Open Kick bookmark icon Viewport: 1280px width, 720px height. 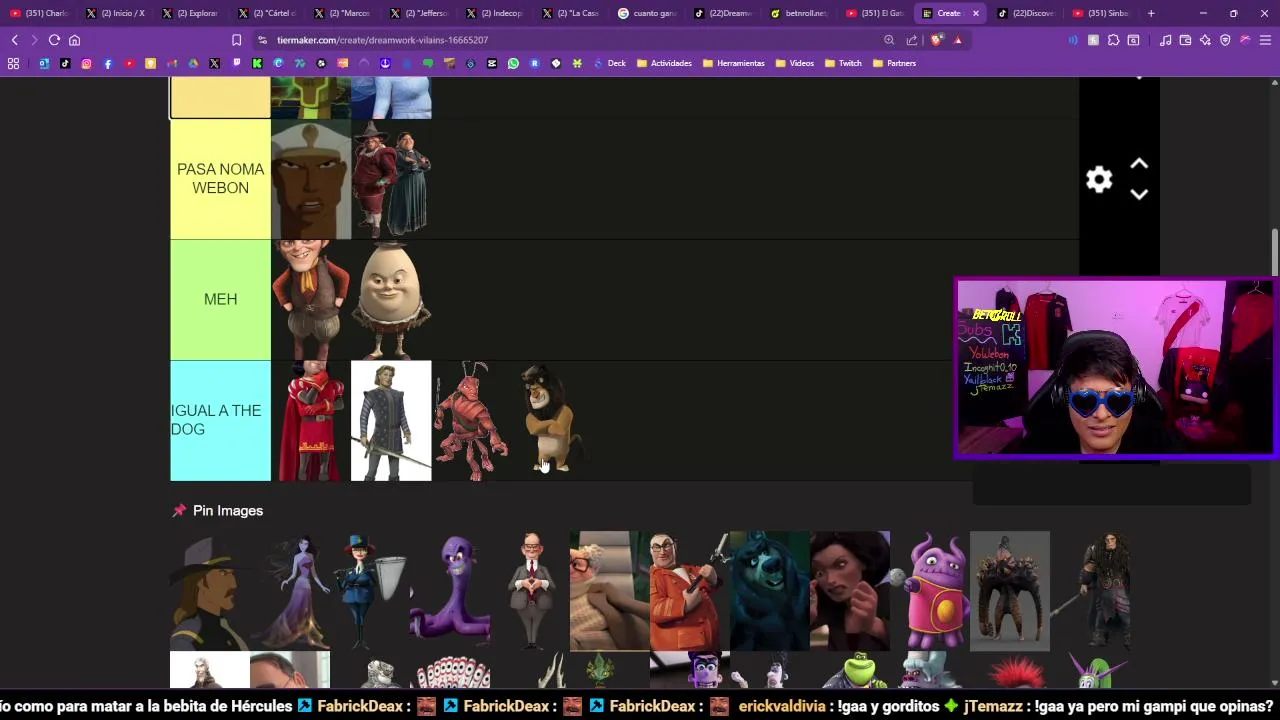pyautogui.click(x=257, y=63)
